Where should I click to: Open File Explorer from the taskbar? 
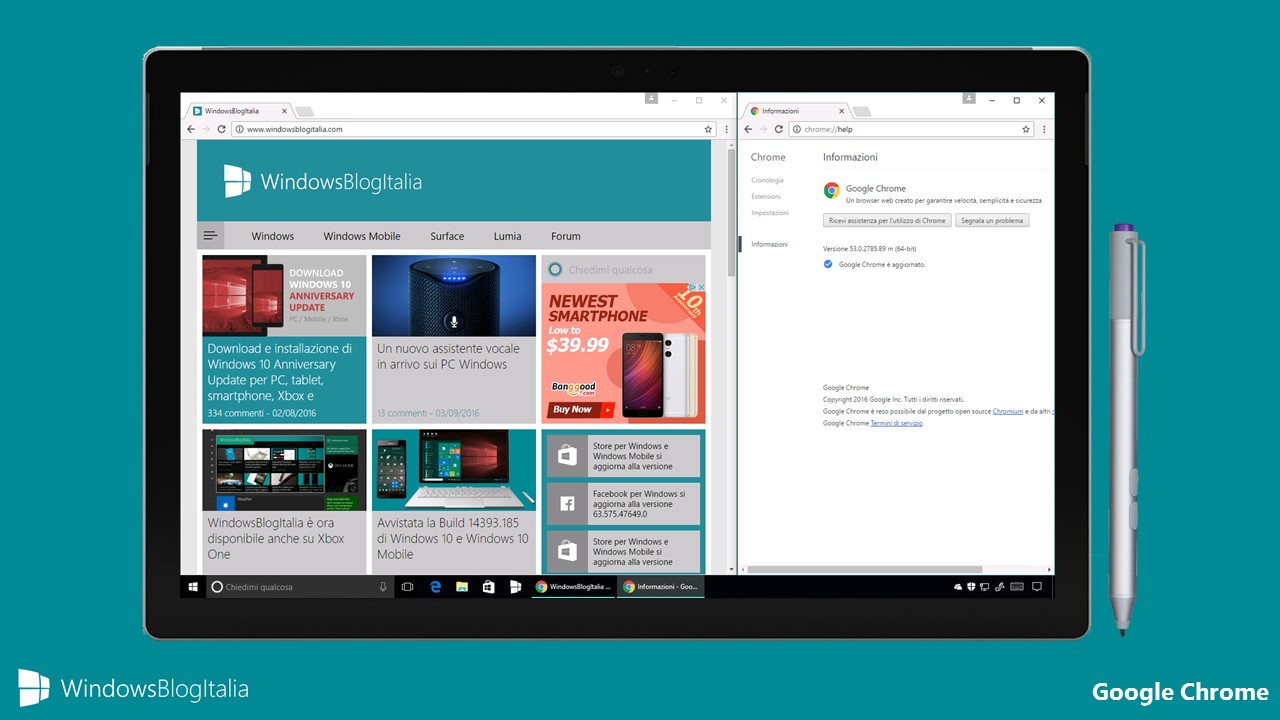tap(462, 587)
